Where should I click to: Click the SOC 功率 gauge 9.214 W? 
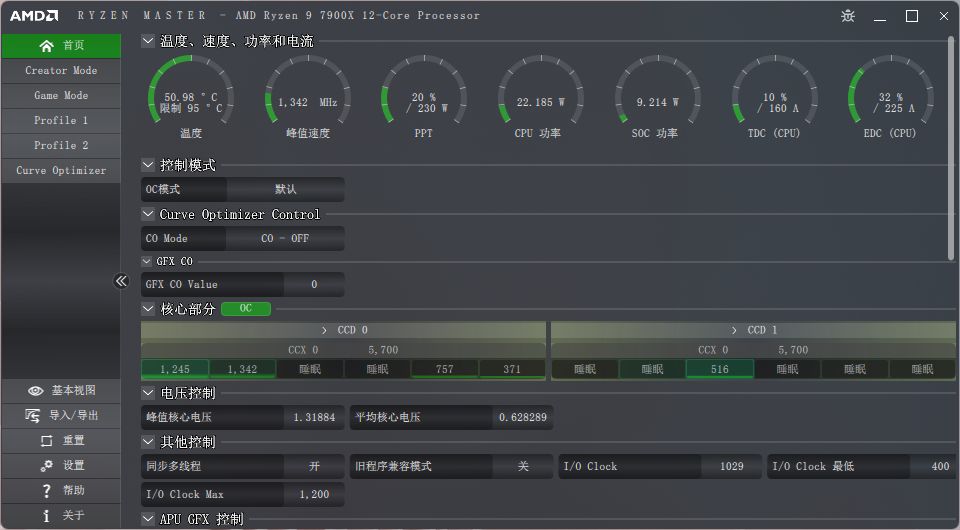[658, 90]
